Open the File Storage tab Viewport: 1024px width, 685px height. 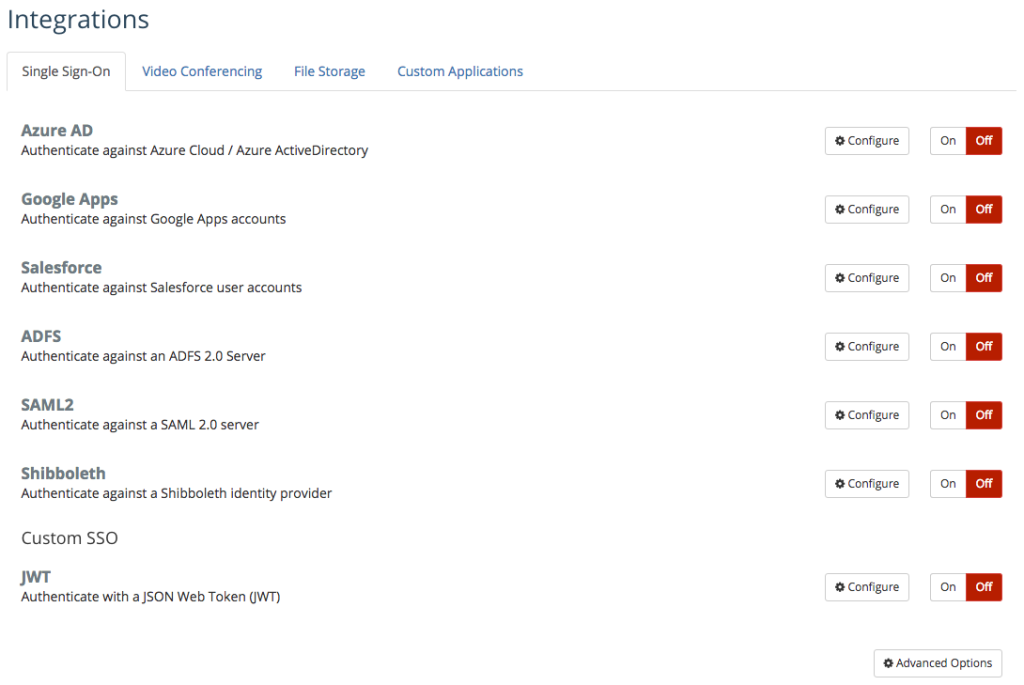tap(329, 71)
